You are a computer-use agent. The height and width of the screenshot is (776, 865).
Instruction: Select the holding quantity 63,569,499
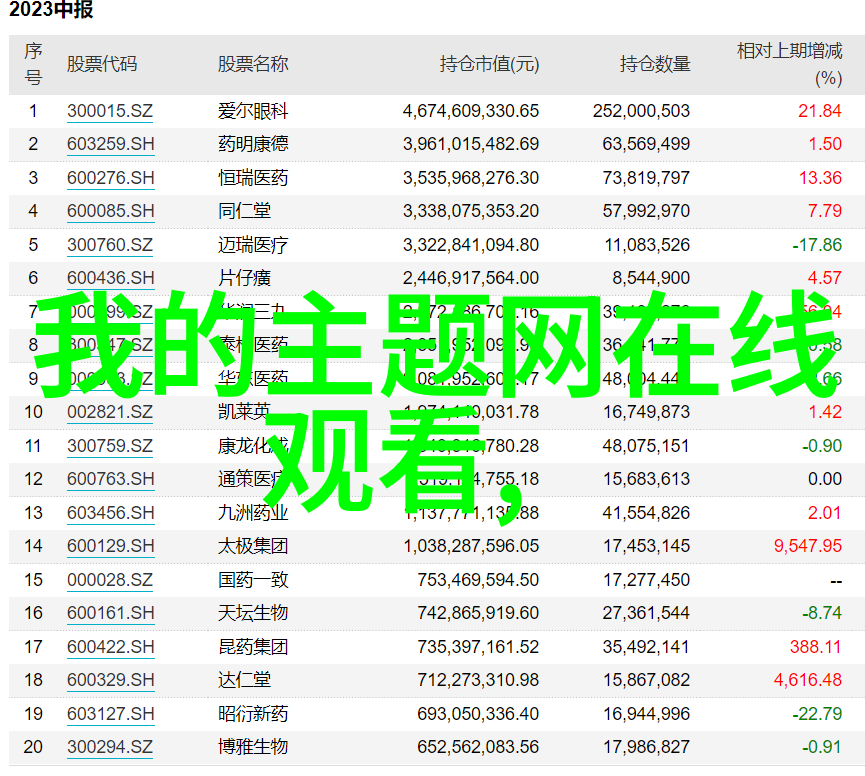646,144
